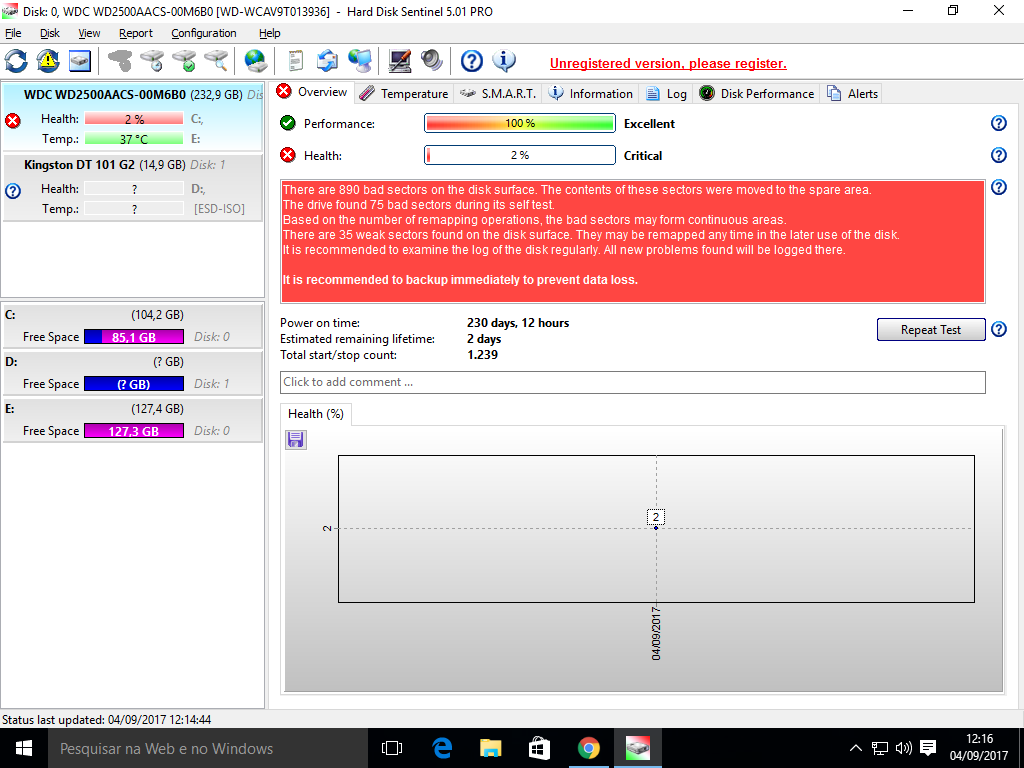Open the View menu
The width and height of the screenshot is (1024, 768).
point(89,33)
